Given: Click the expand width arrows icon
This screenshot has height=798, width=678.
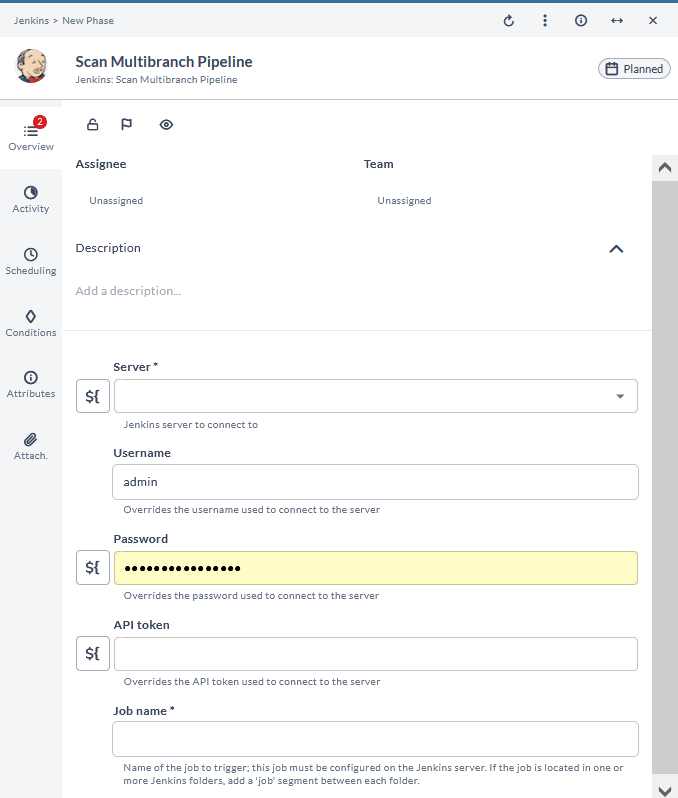Looking at the screenshot, I should click(617, 20).
